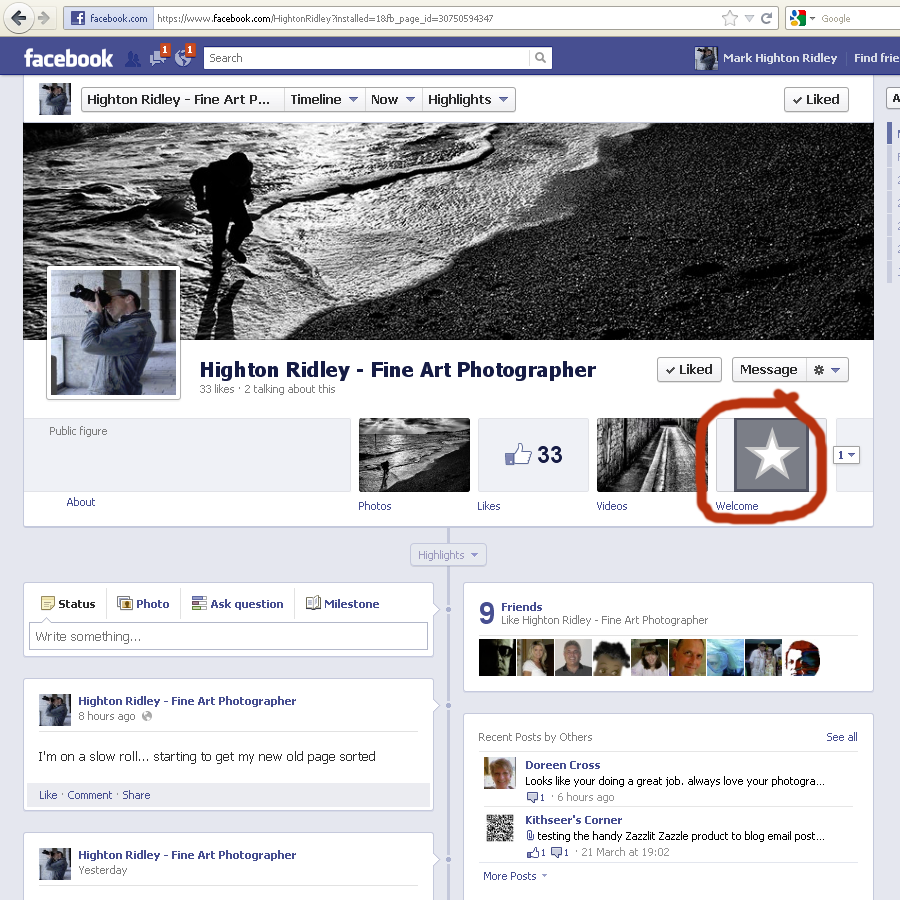
Task: Click the facebook logo in header
Action: point(68,58)
